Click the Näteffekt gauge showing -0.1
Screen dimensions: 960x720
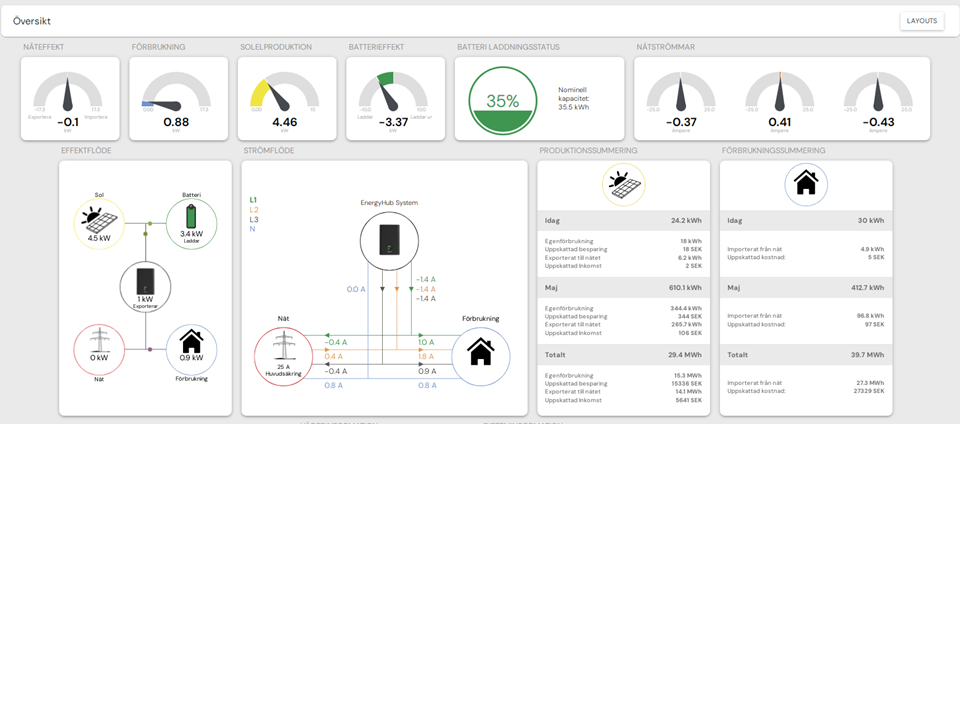click(x=69, y=98)
